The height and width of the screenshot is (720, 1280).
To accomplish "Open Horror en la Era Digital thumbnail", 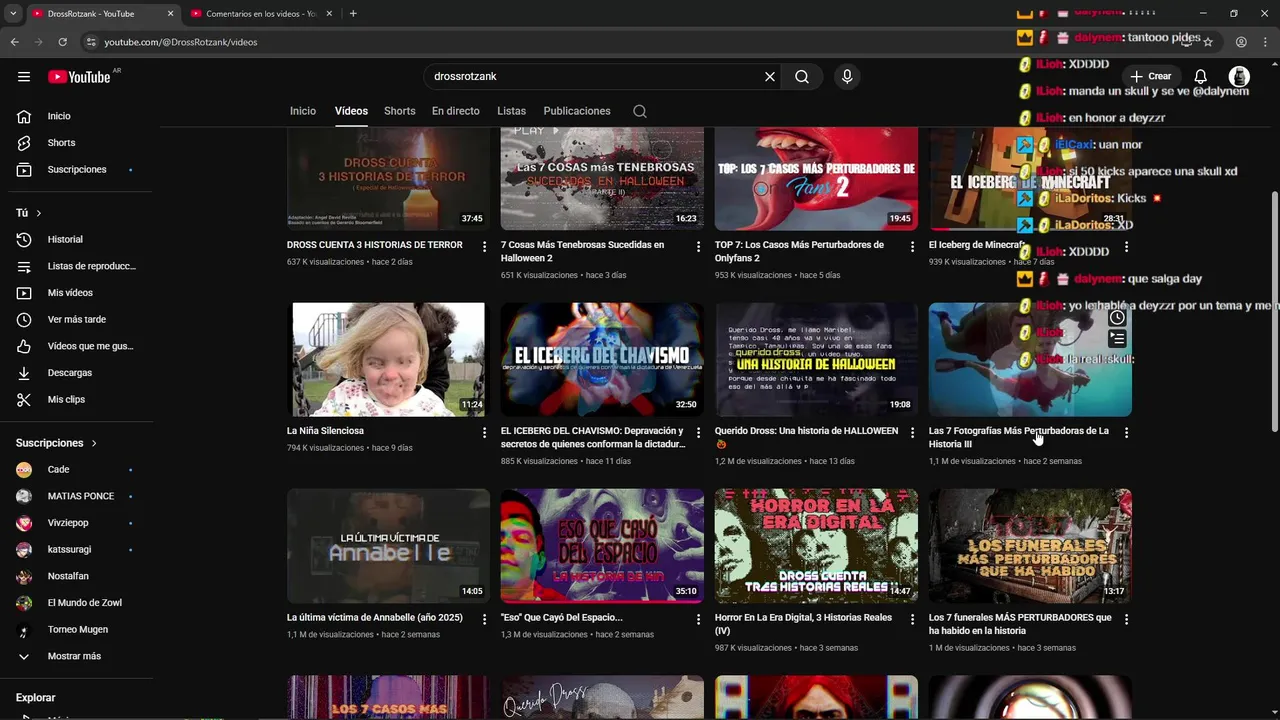I will [816, 546].
